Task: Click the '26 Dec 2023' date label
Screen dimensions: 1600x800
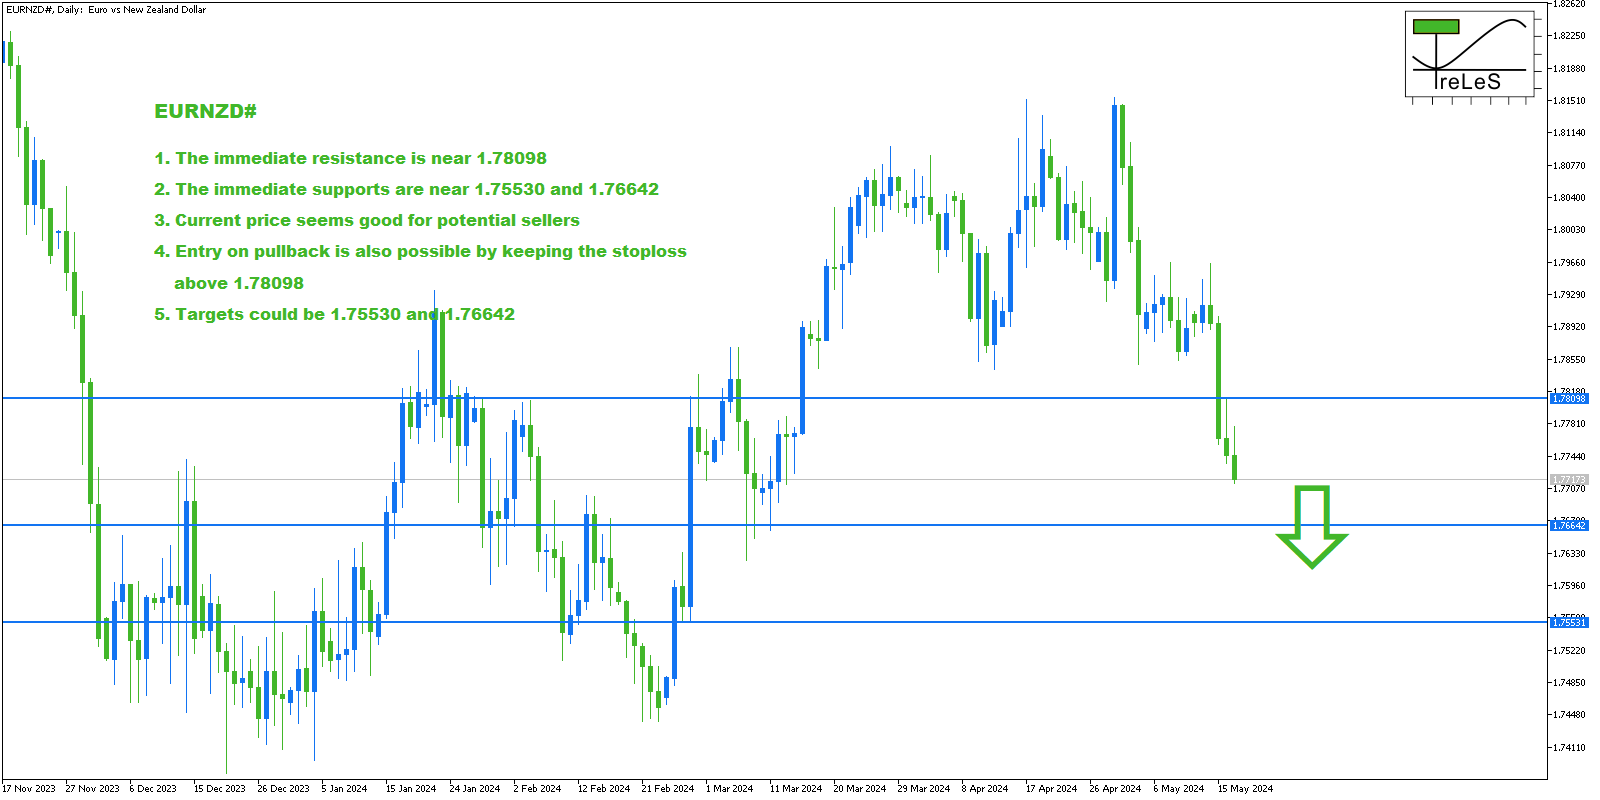Action: pyautogui.click(x=283, y=789)
